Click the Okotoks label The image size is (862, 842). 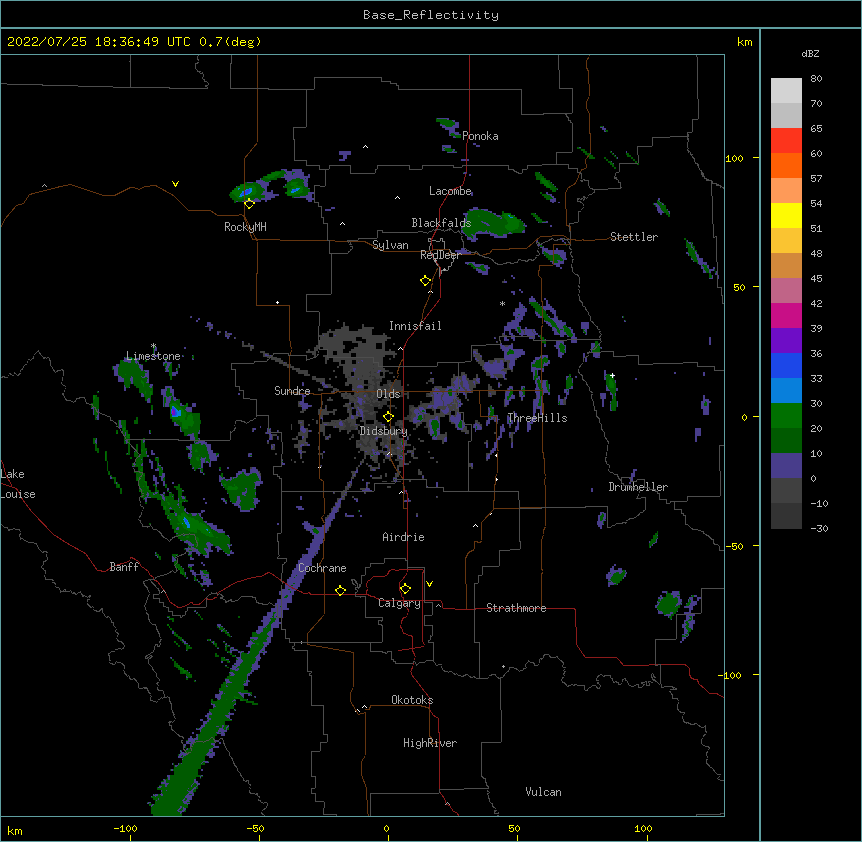[412, 700]
